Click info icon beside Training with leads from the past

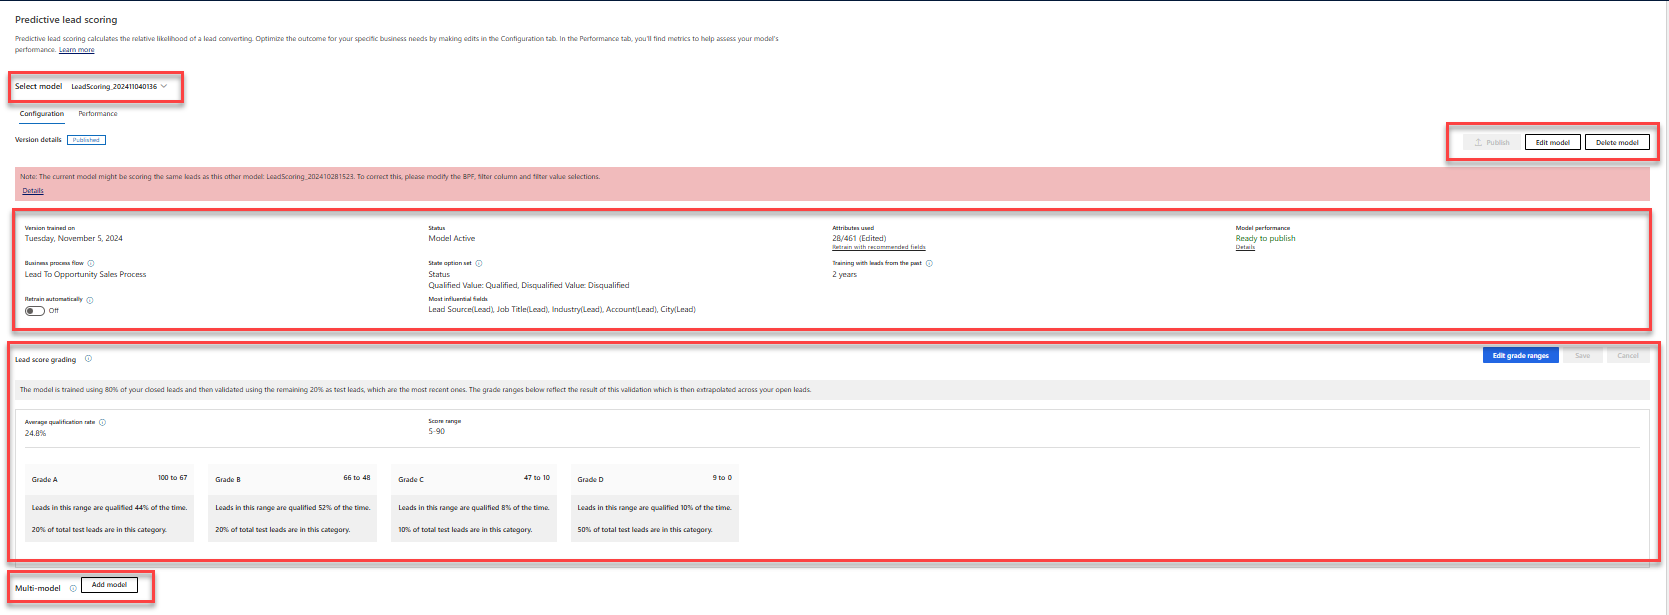click(929, 263)
